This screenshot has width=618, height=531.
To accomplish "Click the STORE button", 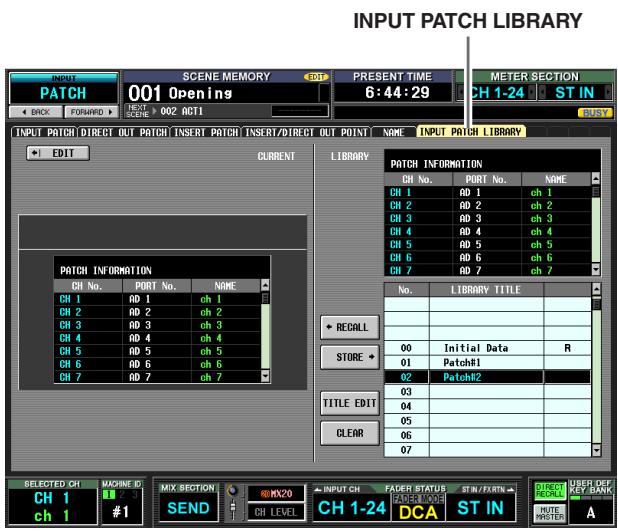I will point(350,357).
